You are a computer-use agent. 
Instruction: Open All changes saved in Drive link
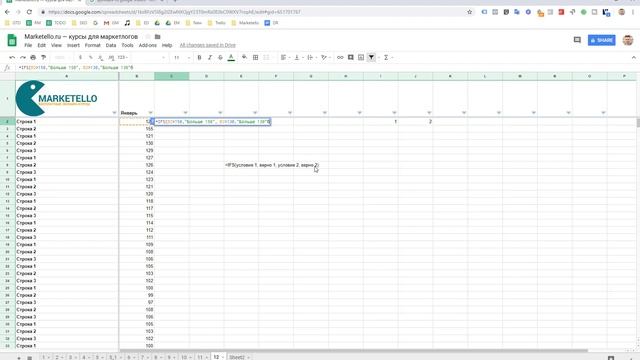pos(207,45)
